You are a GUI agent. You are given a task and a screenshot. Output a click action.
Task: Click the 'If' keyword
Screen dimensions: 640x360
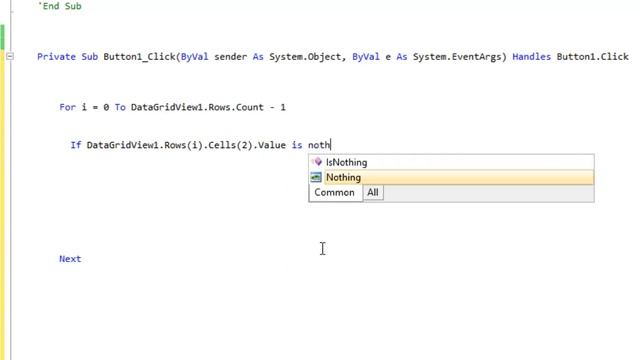(x=76, y=145)
